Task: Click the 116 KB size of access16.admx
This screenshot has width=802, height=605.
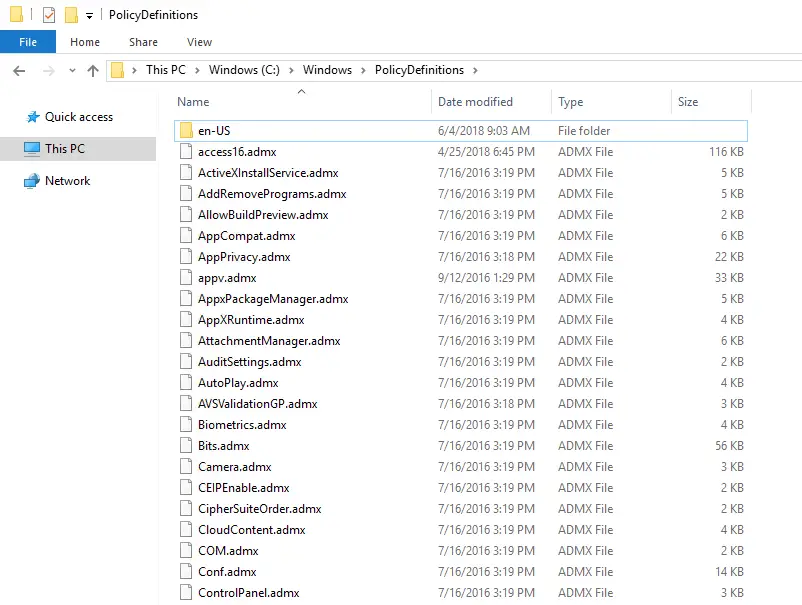Action: (x=726, y=152)
